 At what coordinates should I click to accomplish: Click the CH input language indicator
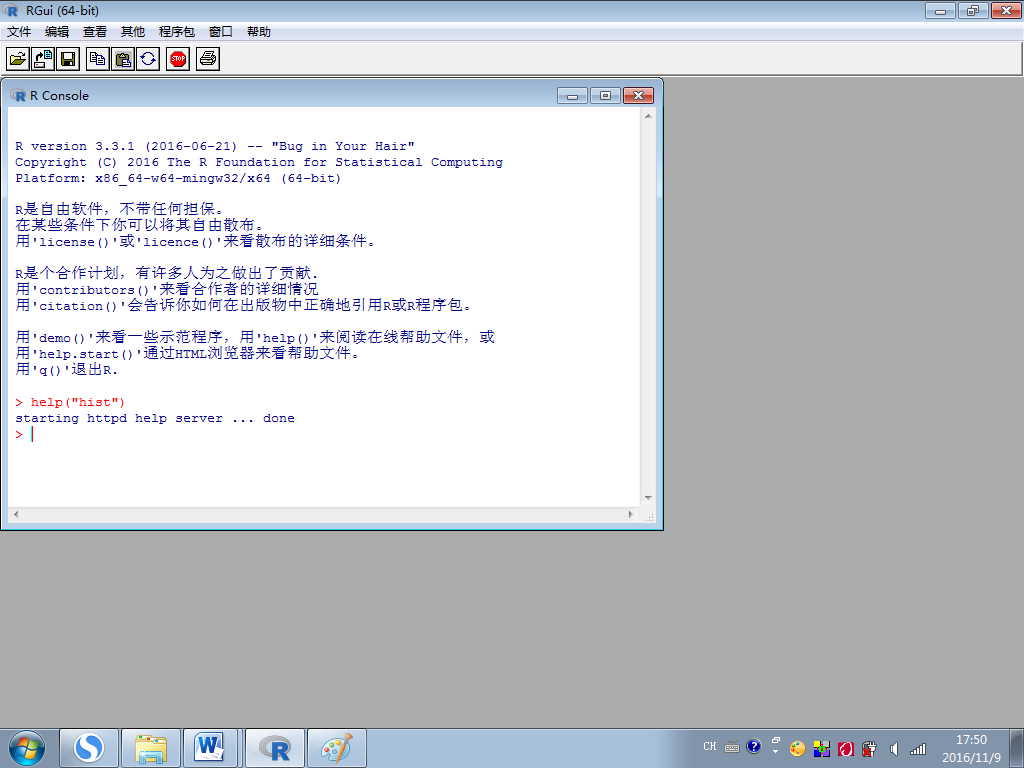click(710, 746)
